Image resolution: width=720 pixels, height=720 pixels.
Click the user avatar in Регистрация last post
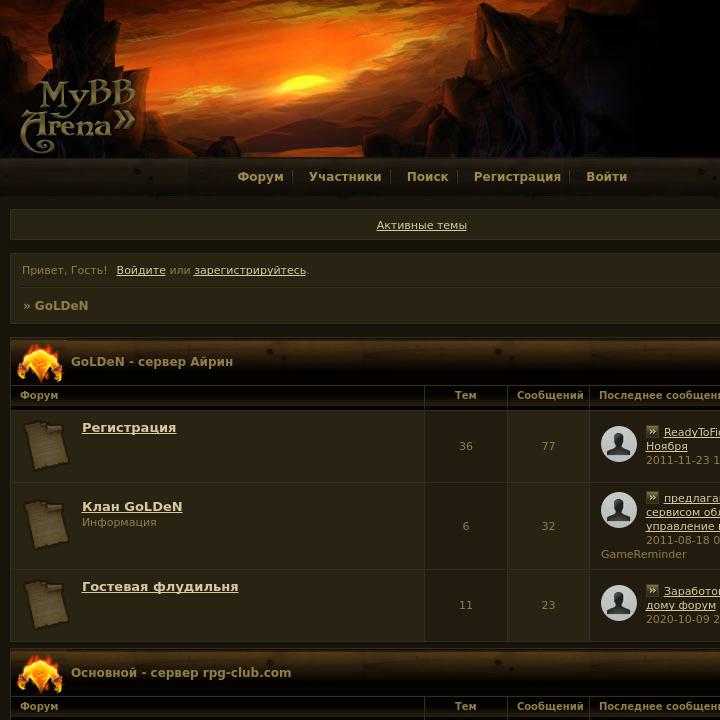[619, 444]
